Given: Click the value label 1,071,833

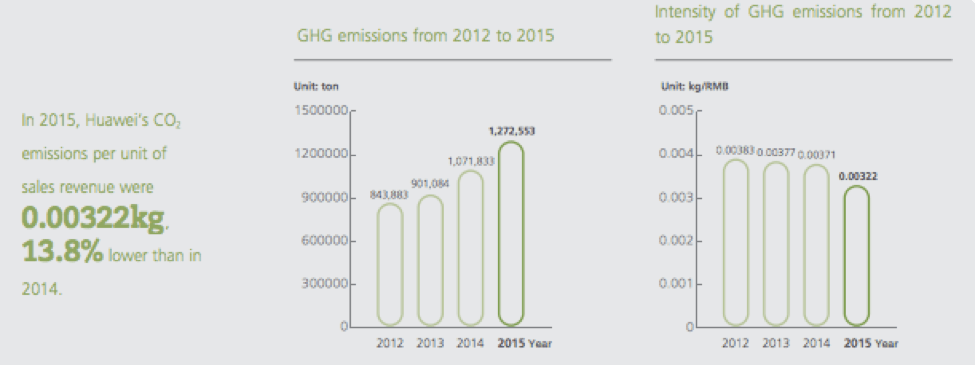Looking at the screenshot, I should coord(471,161).
